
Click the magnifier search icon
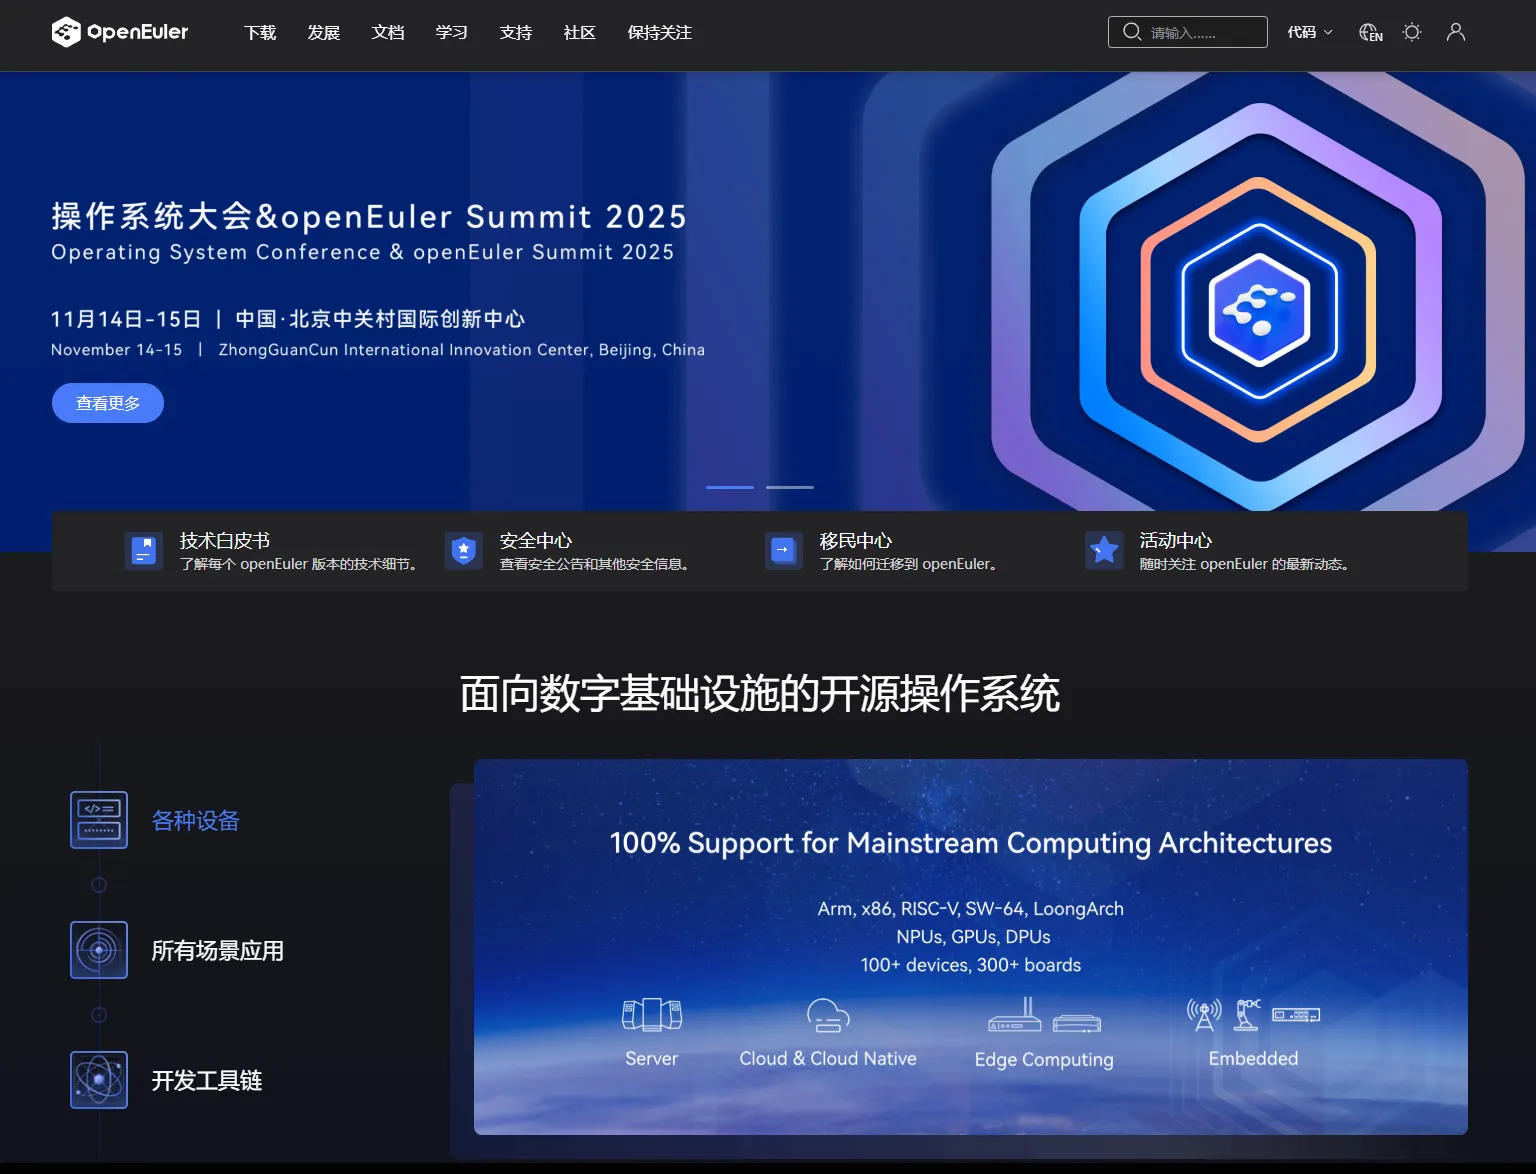point(1132,32)
